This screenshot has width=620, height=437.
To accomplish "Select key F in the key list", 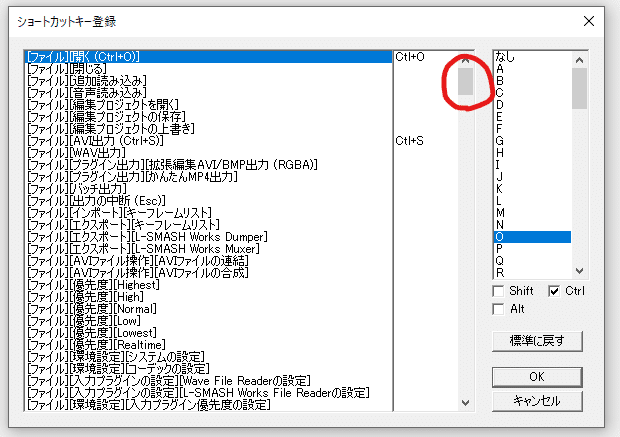I will pos(533,129).
